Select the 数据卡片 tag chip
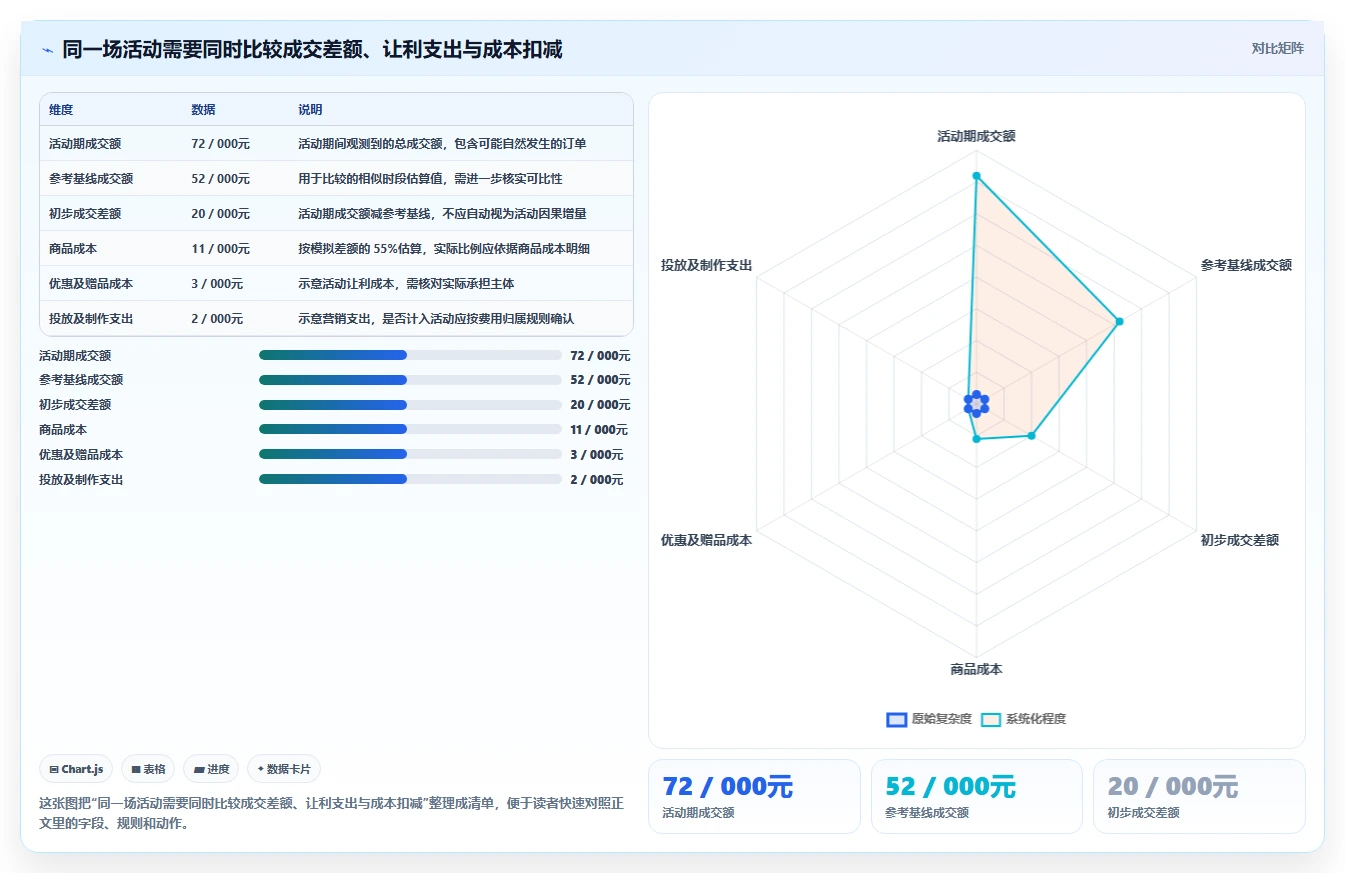The image size is (1345, 873). coord(284,769)
